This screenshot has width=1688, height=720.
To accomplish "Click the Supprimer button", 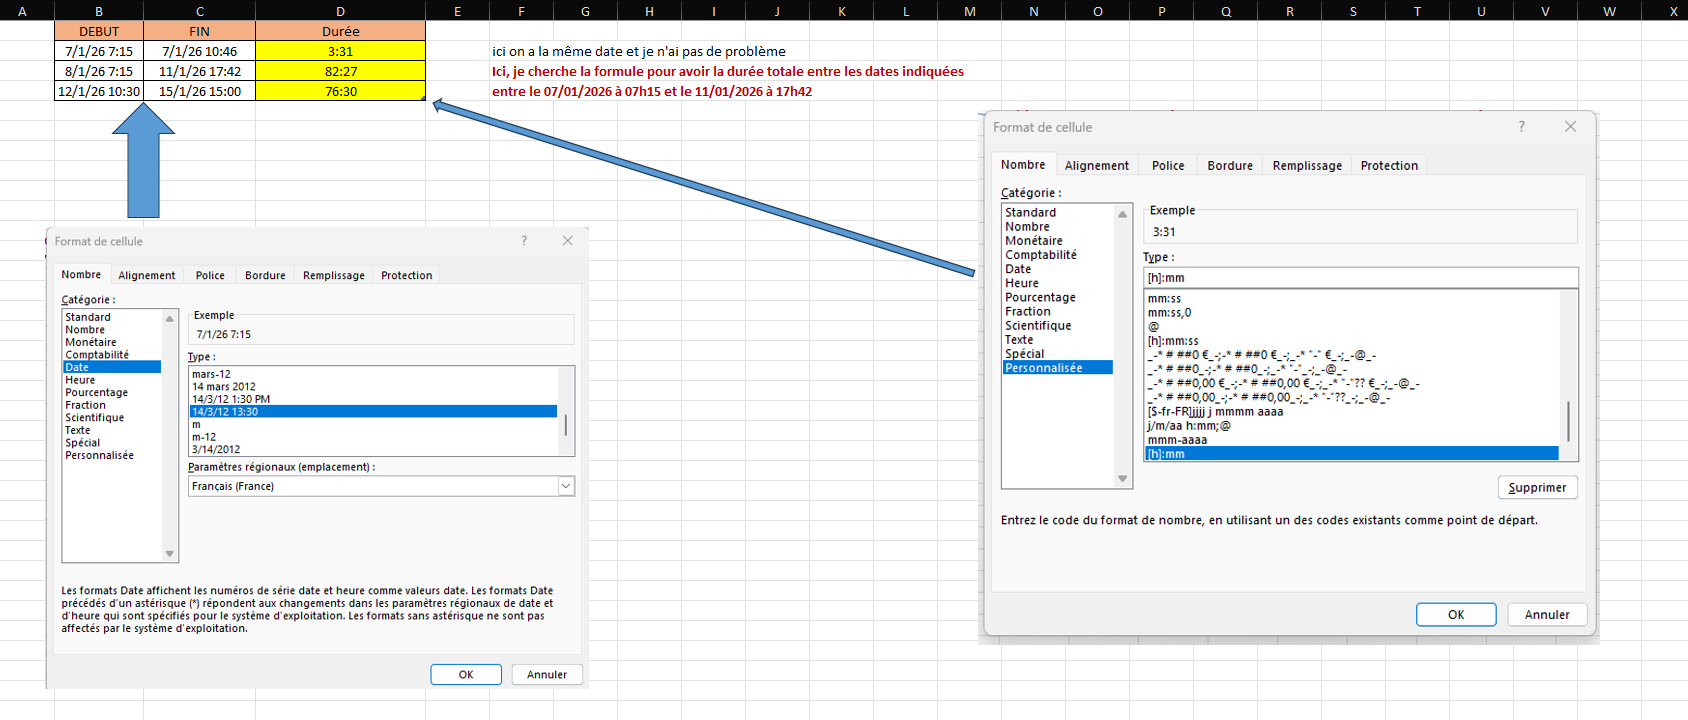I will (x=1536, y=488).
